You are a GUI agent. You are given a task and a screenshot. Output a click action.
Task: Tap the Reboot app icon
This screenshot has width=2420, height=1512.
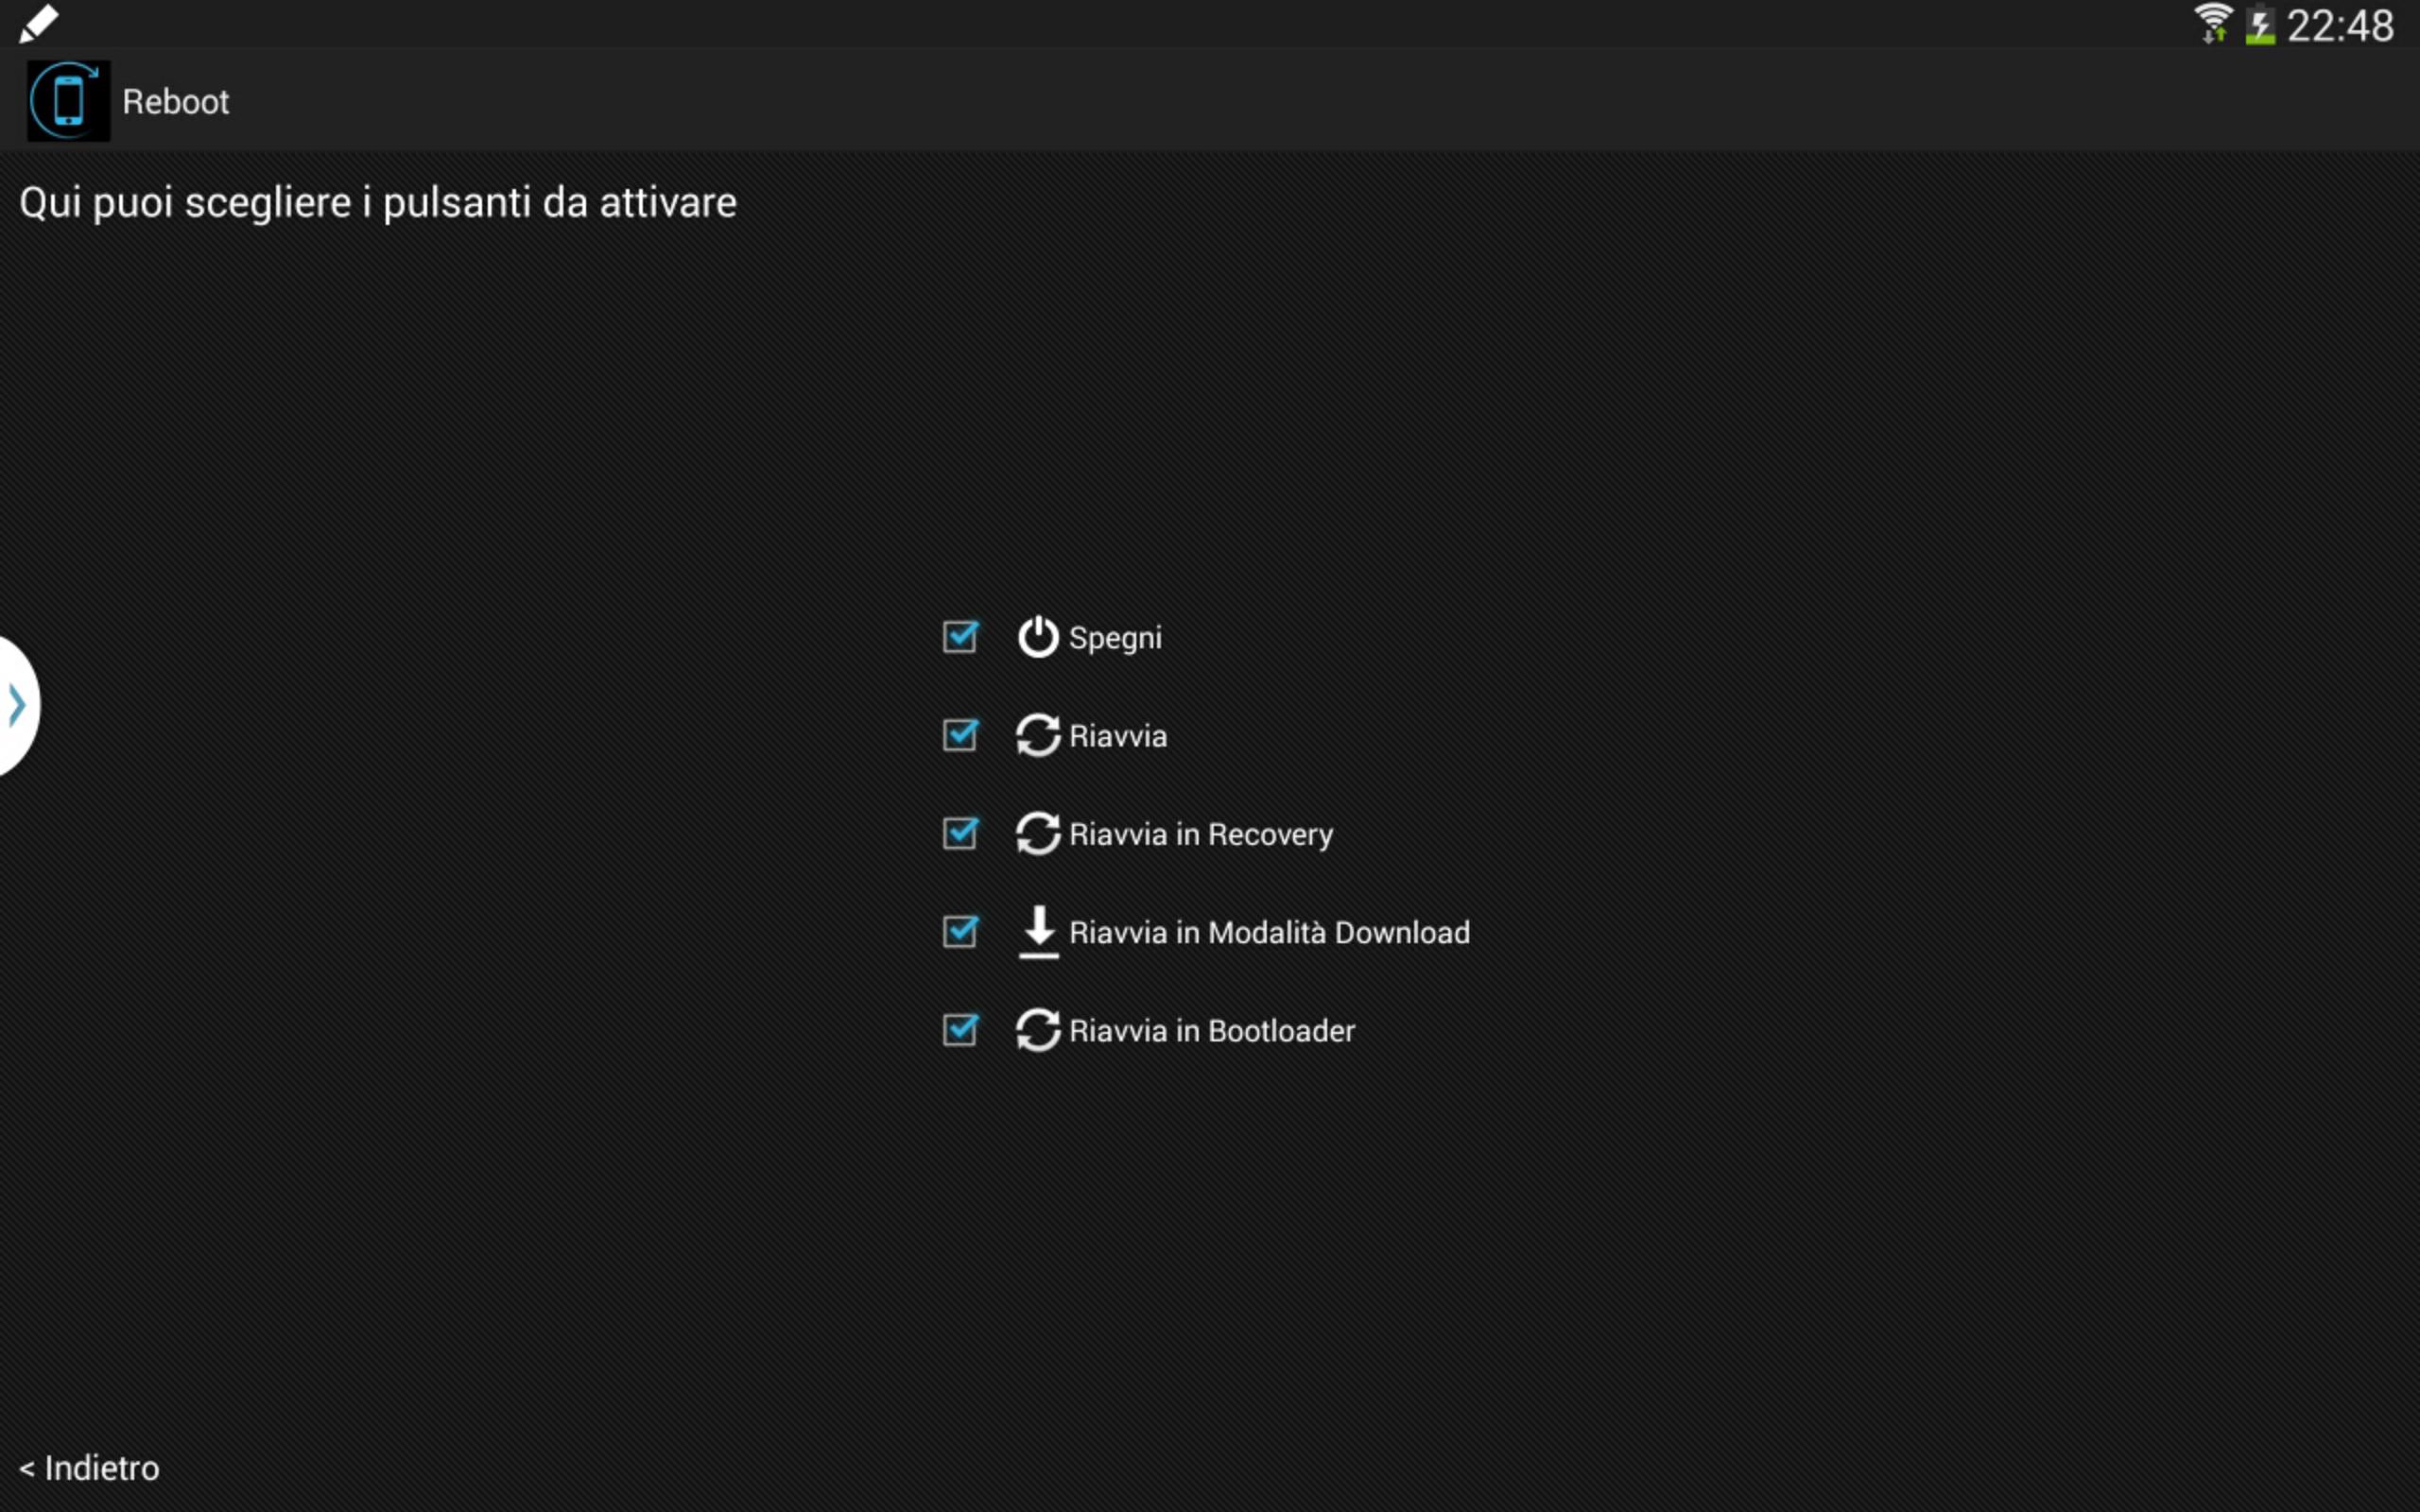(x=68, y=100)
